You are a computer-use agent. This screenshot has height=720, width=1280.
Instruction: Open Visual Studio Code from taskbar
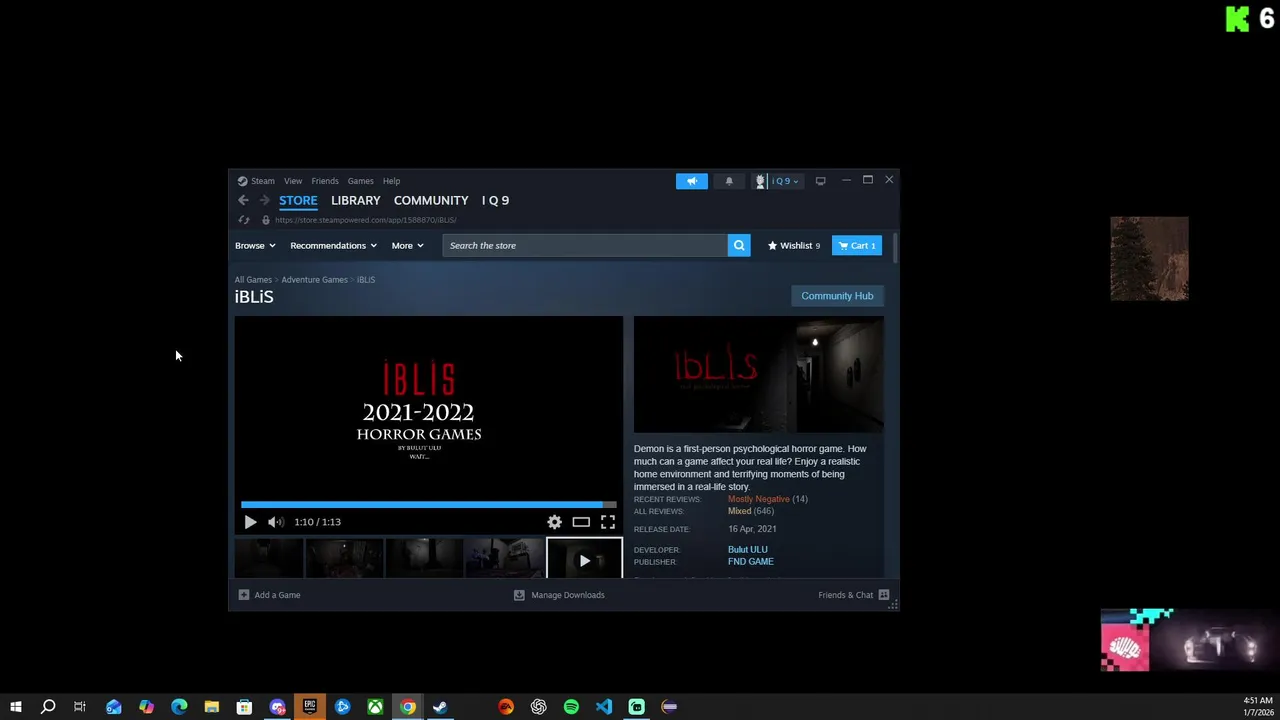604,707
